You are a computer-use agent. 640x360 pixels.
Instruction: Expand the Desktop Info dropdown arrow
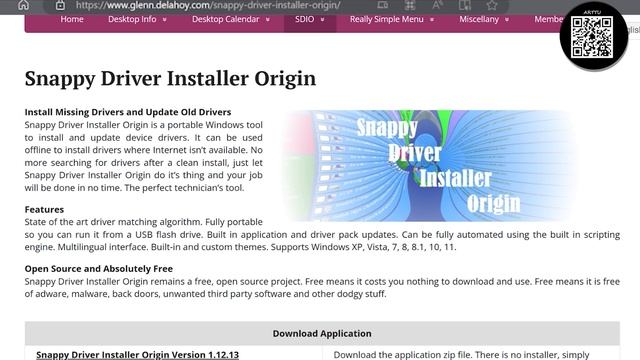(164, 20)
